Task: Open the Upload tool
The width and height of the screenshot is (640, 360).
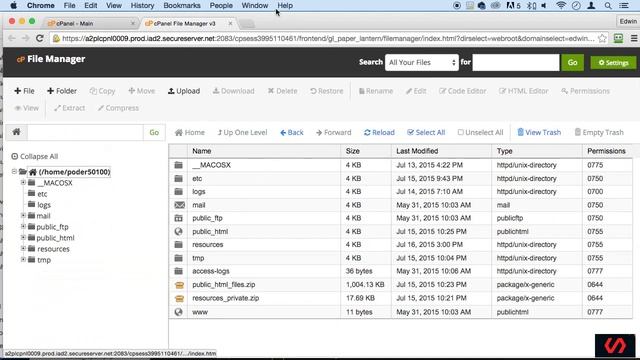Action: 184,91
